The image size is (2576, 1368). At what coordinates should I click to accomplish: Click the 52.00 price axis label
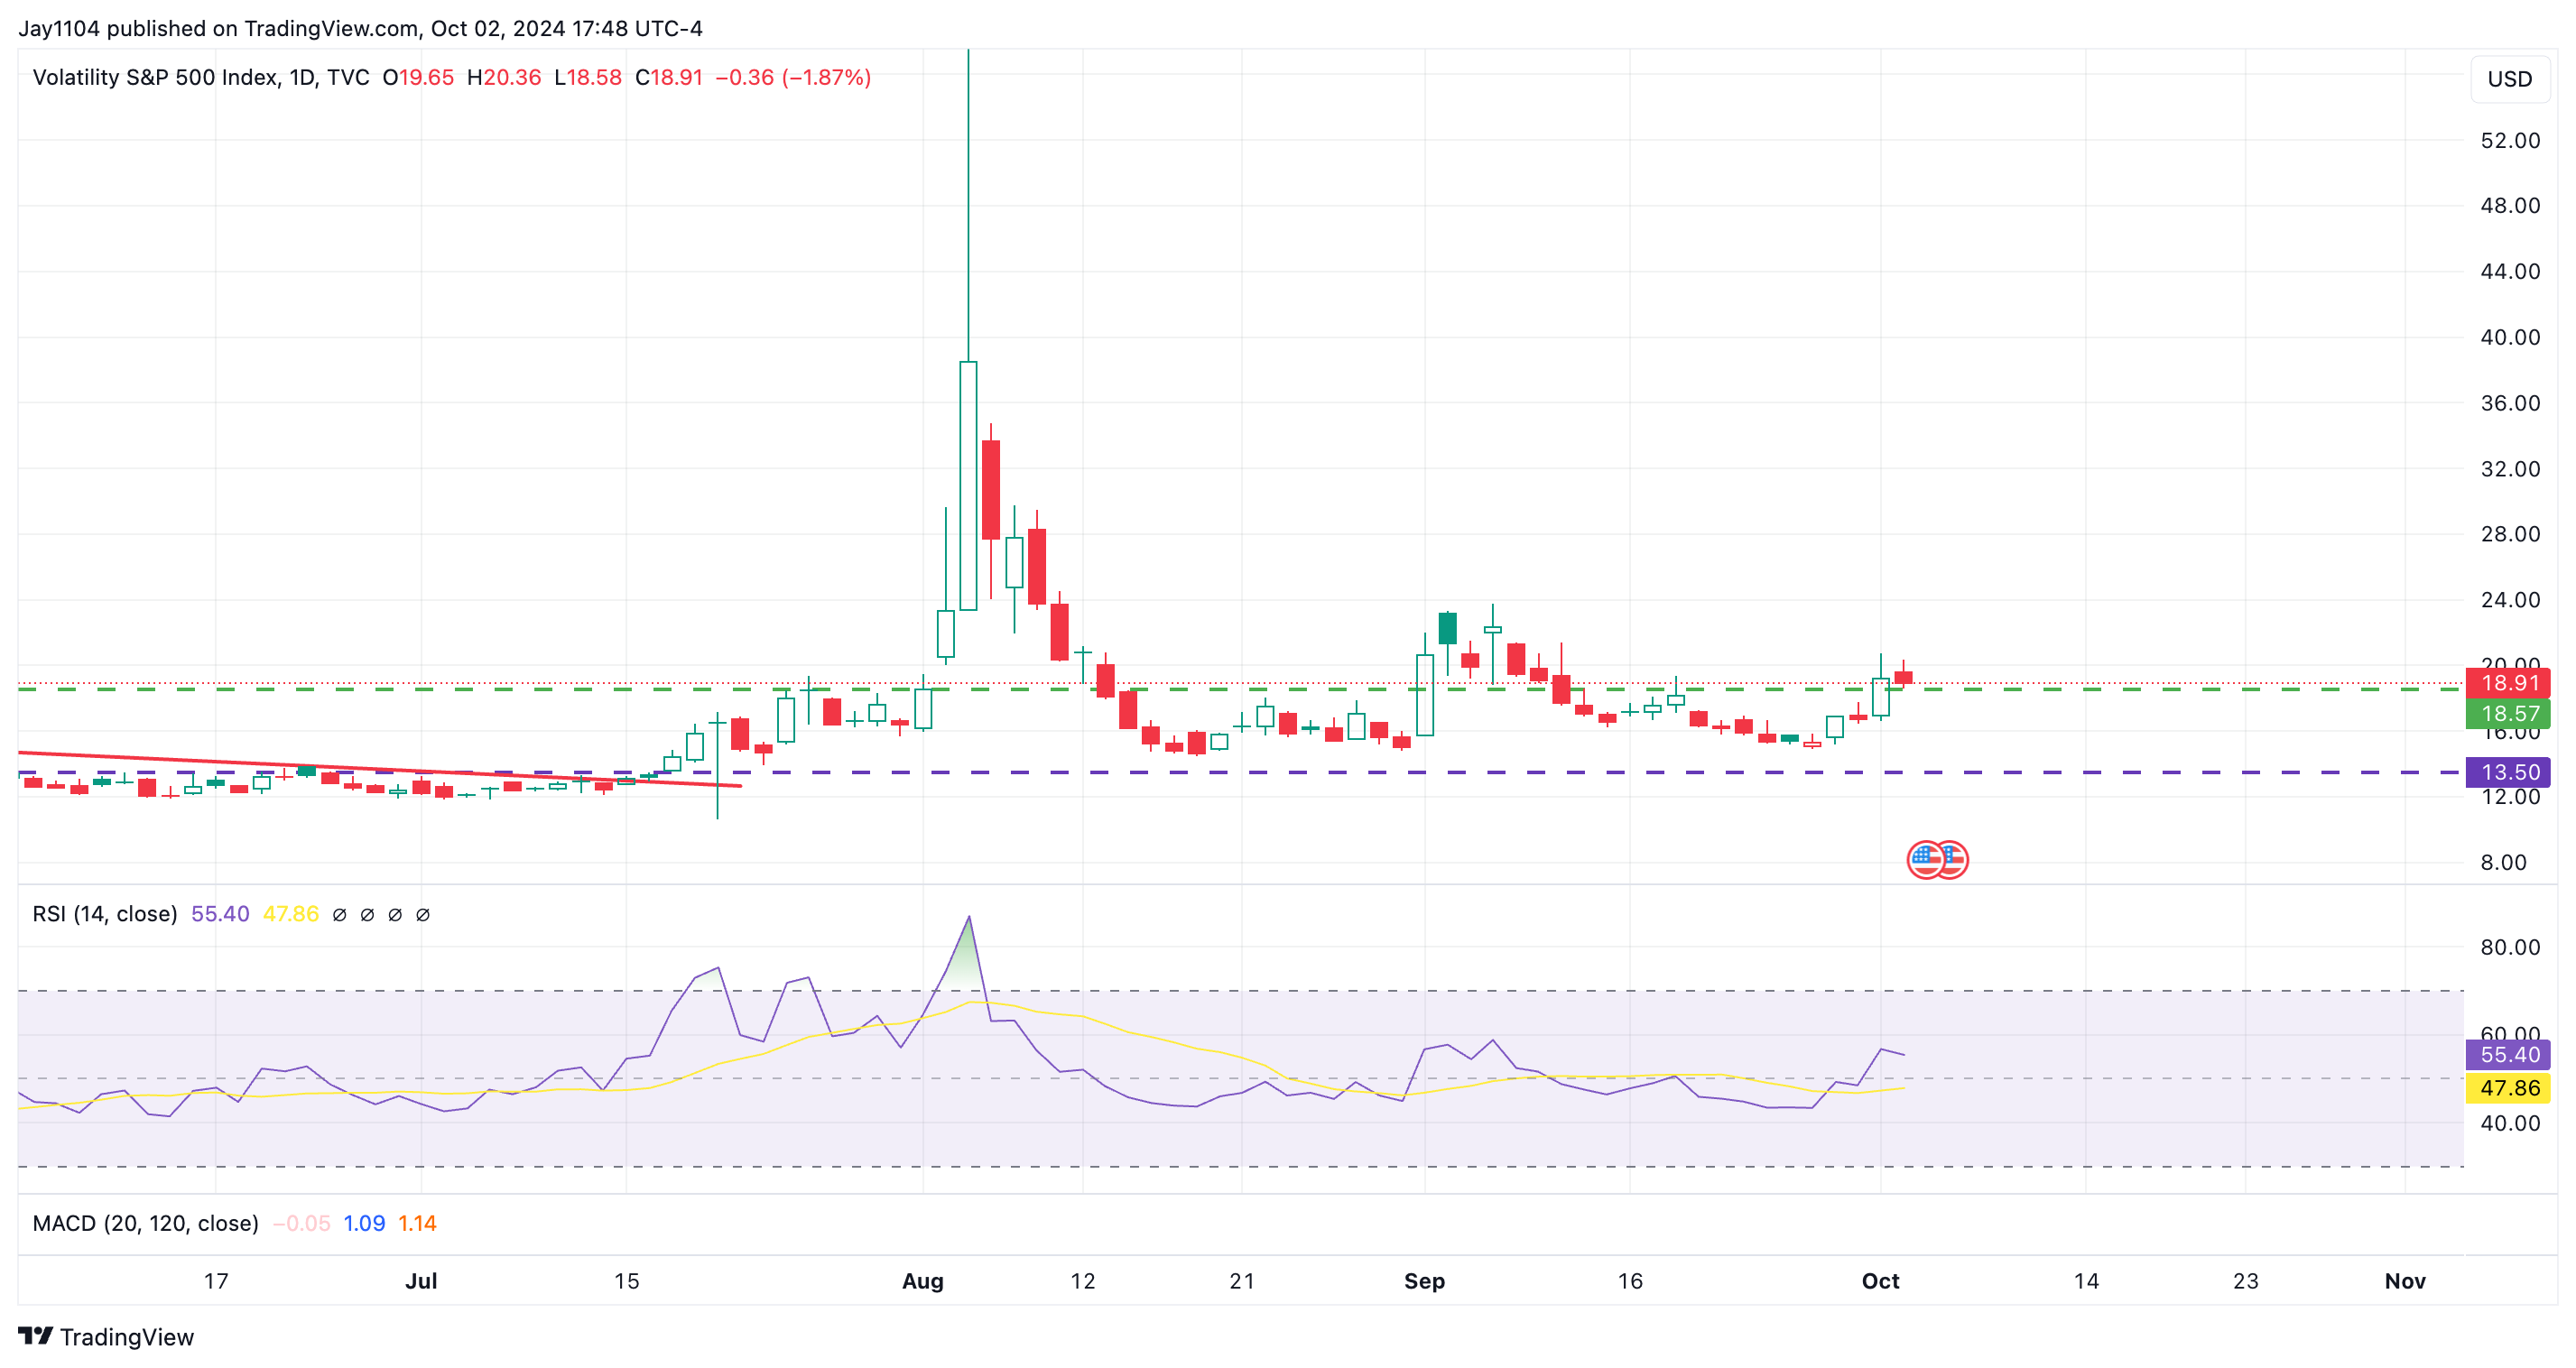coord(2510,140)
